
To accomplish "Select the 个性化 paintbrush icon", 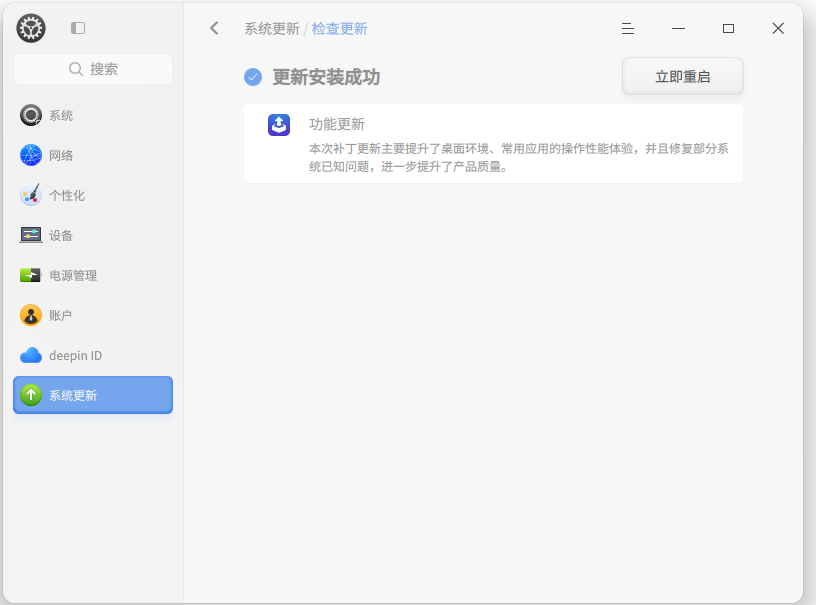I will [x=31, y=195].
